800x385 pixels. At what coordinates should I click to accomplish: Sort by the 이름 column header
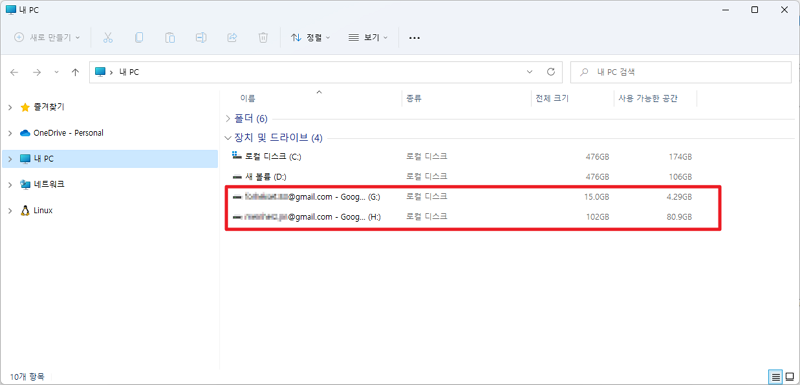(x=247, y=98)
